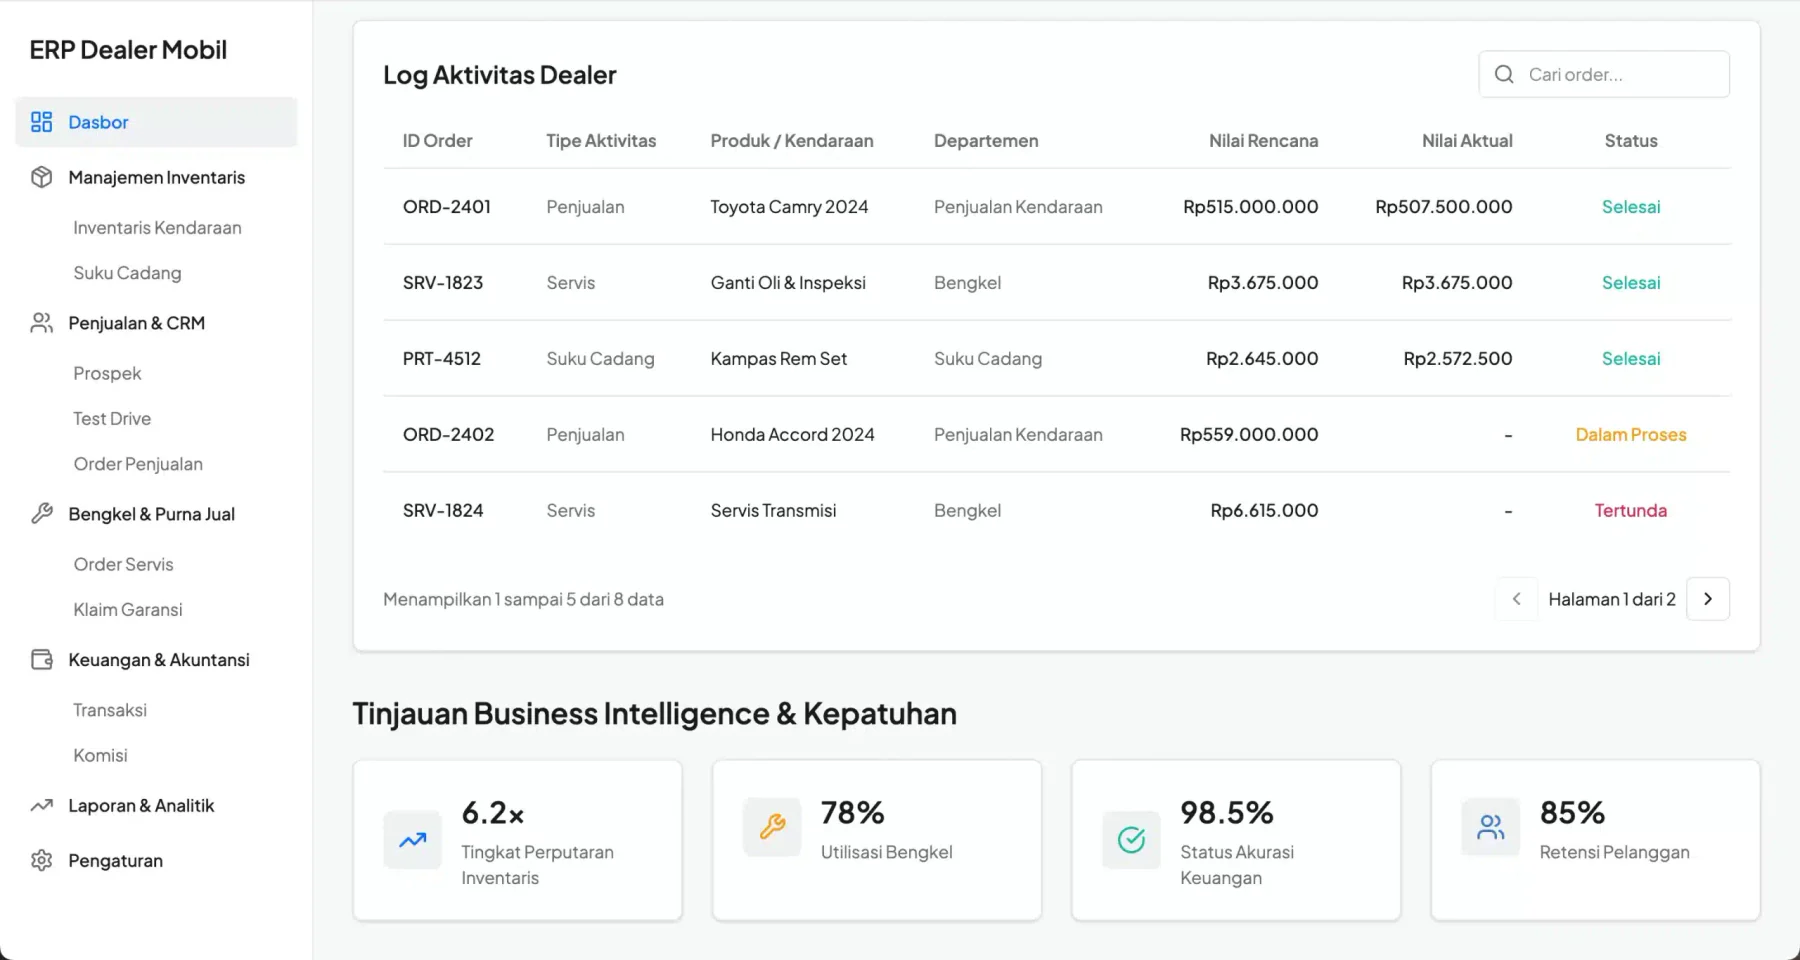
Task: Go to Order Servis
Action: pos(123,564)
